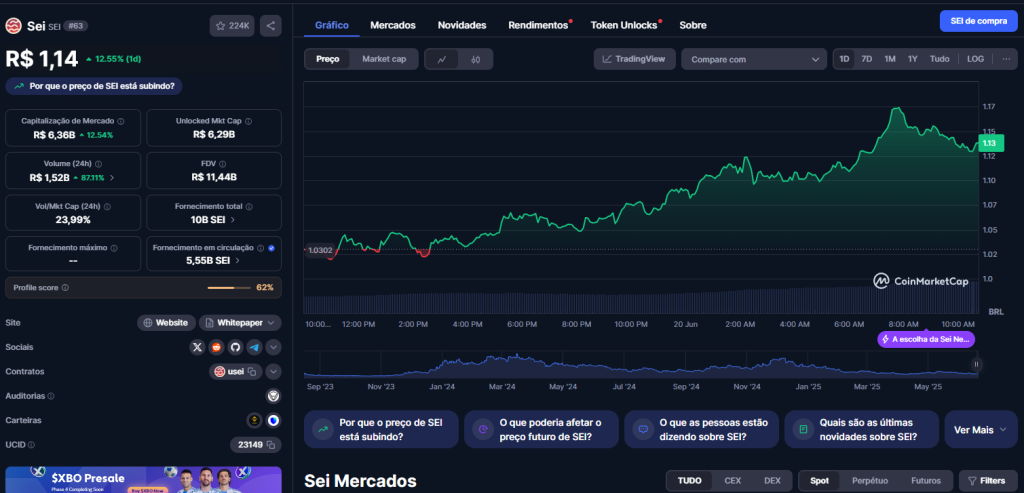
Task: Click the star watchlist button showing 224K
Action: [x=232, y=26]
